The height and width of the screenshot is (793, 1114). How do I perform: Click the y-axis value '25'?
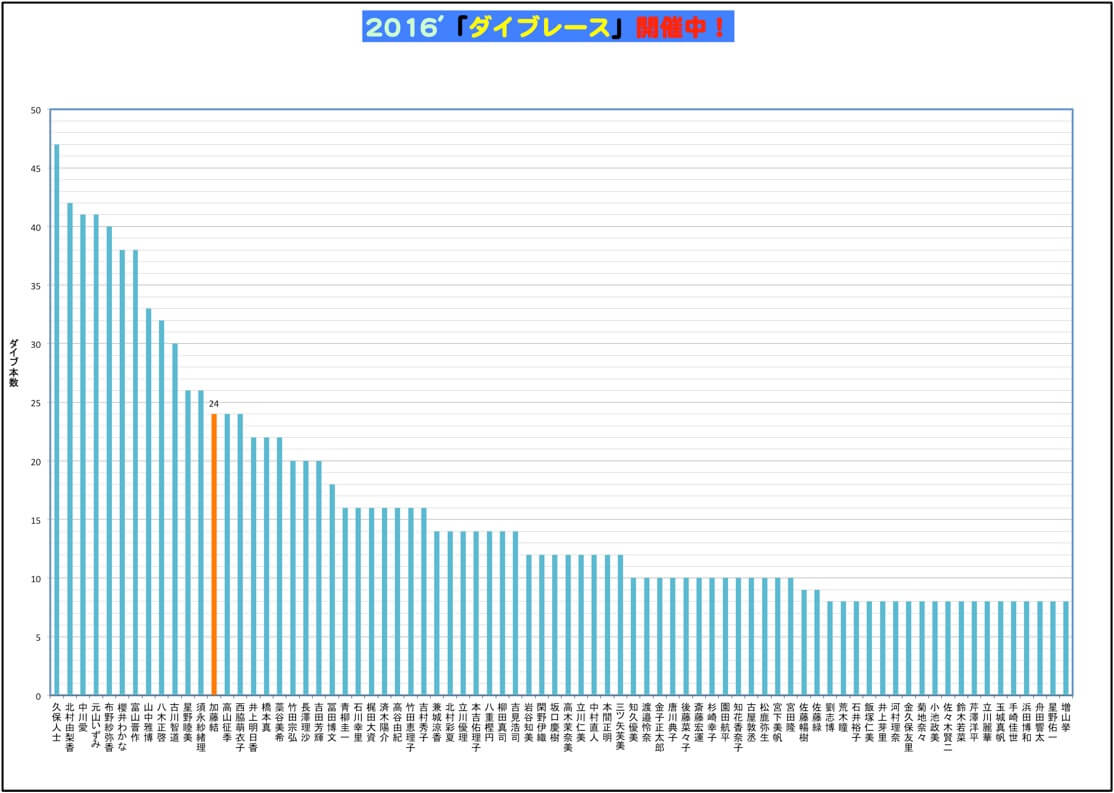[x=36, y=403]
